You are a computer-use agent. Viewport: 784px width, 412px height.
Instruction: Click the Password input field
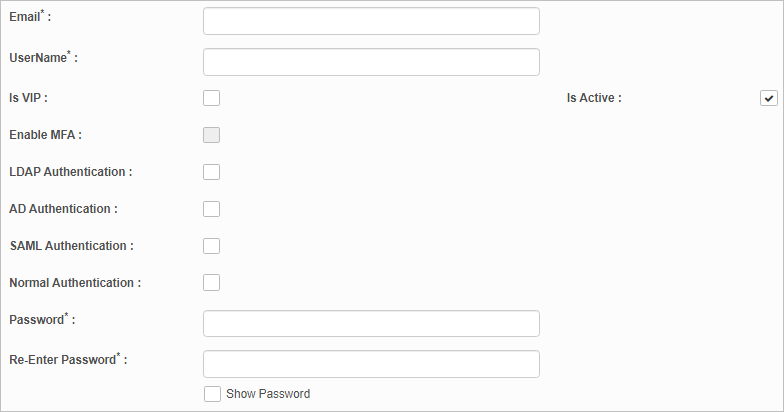371,324
